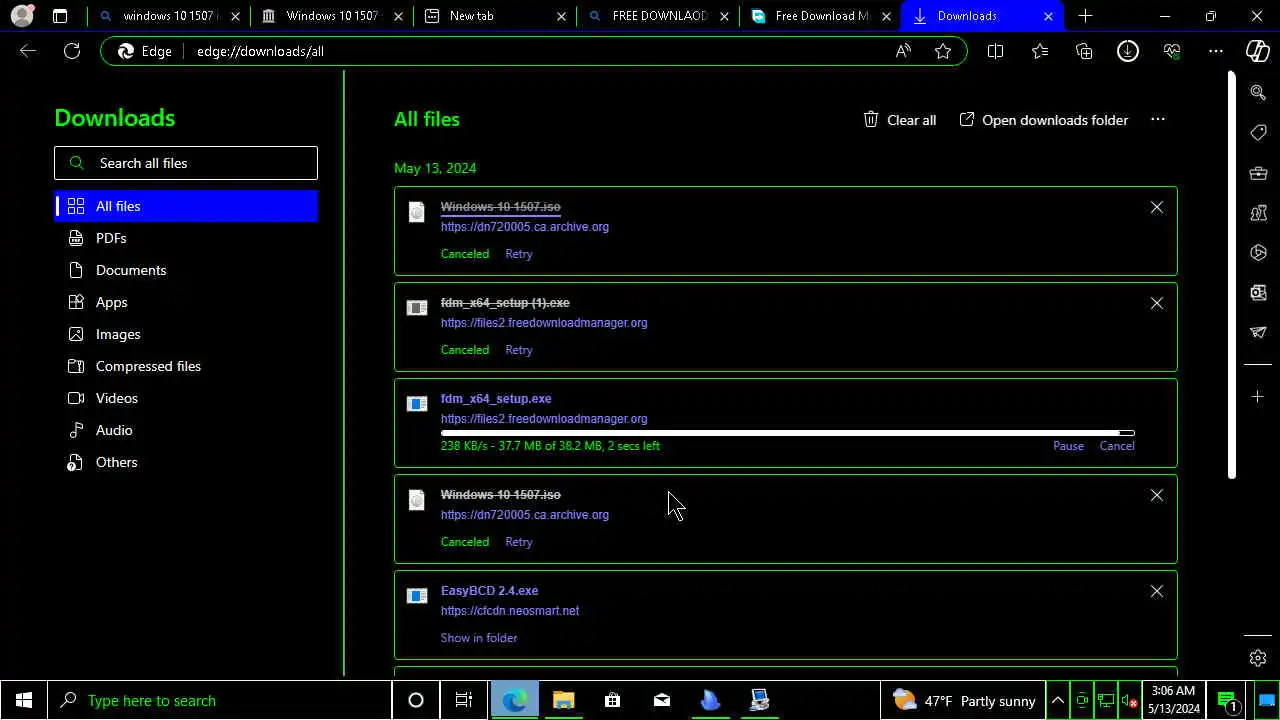Refresh the downloads page
The image size is (1280, 720).
(x=72, y=51)
